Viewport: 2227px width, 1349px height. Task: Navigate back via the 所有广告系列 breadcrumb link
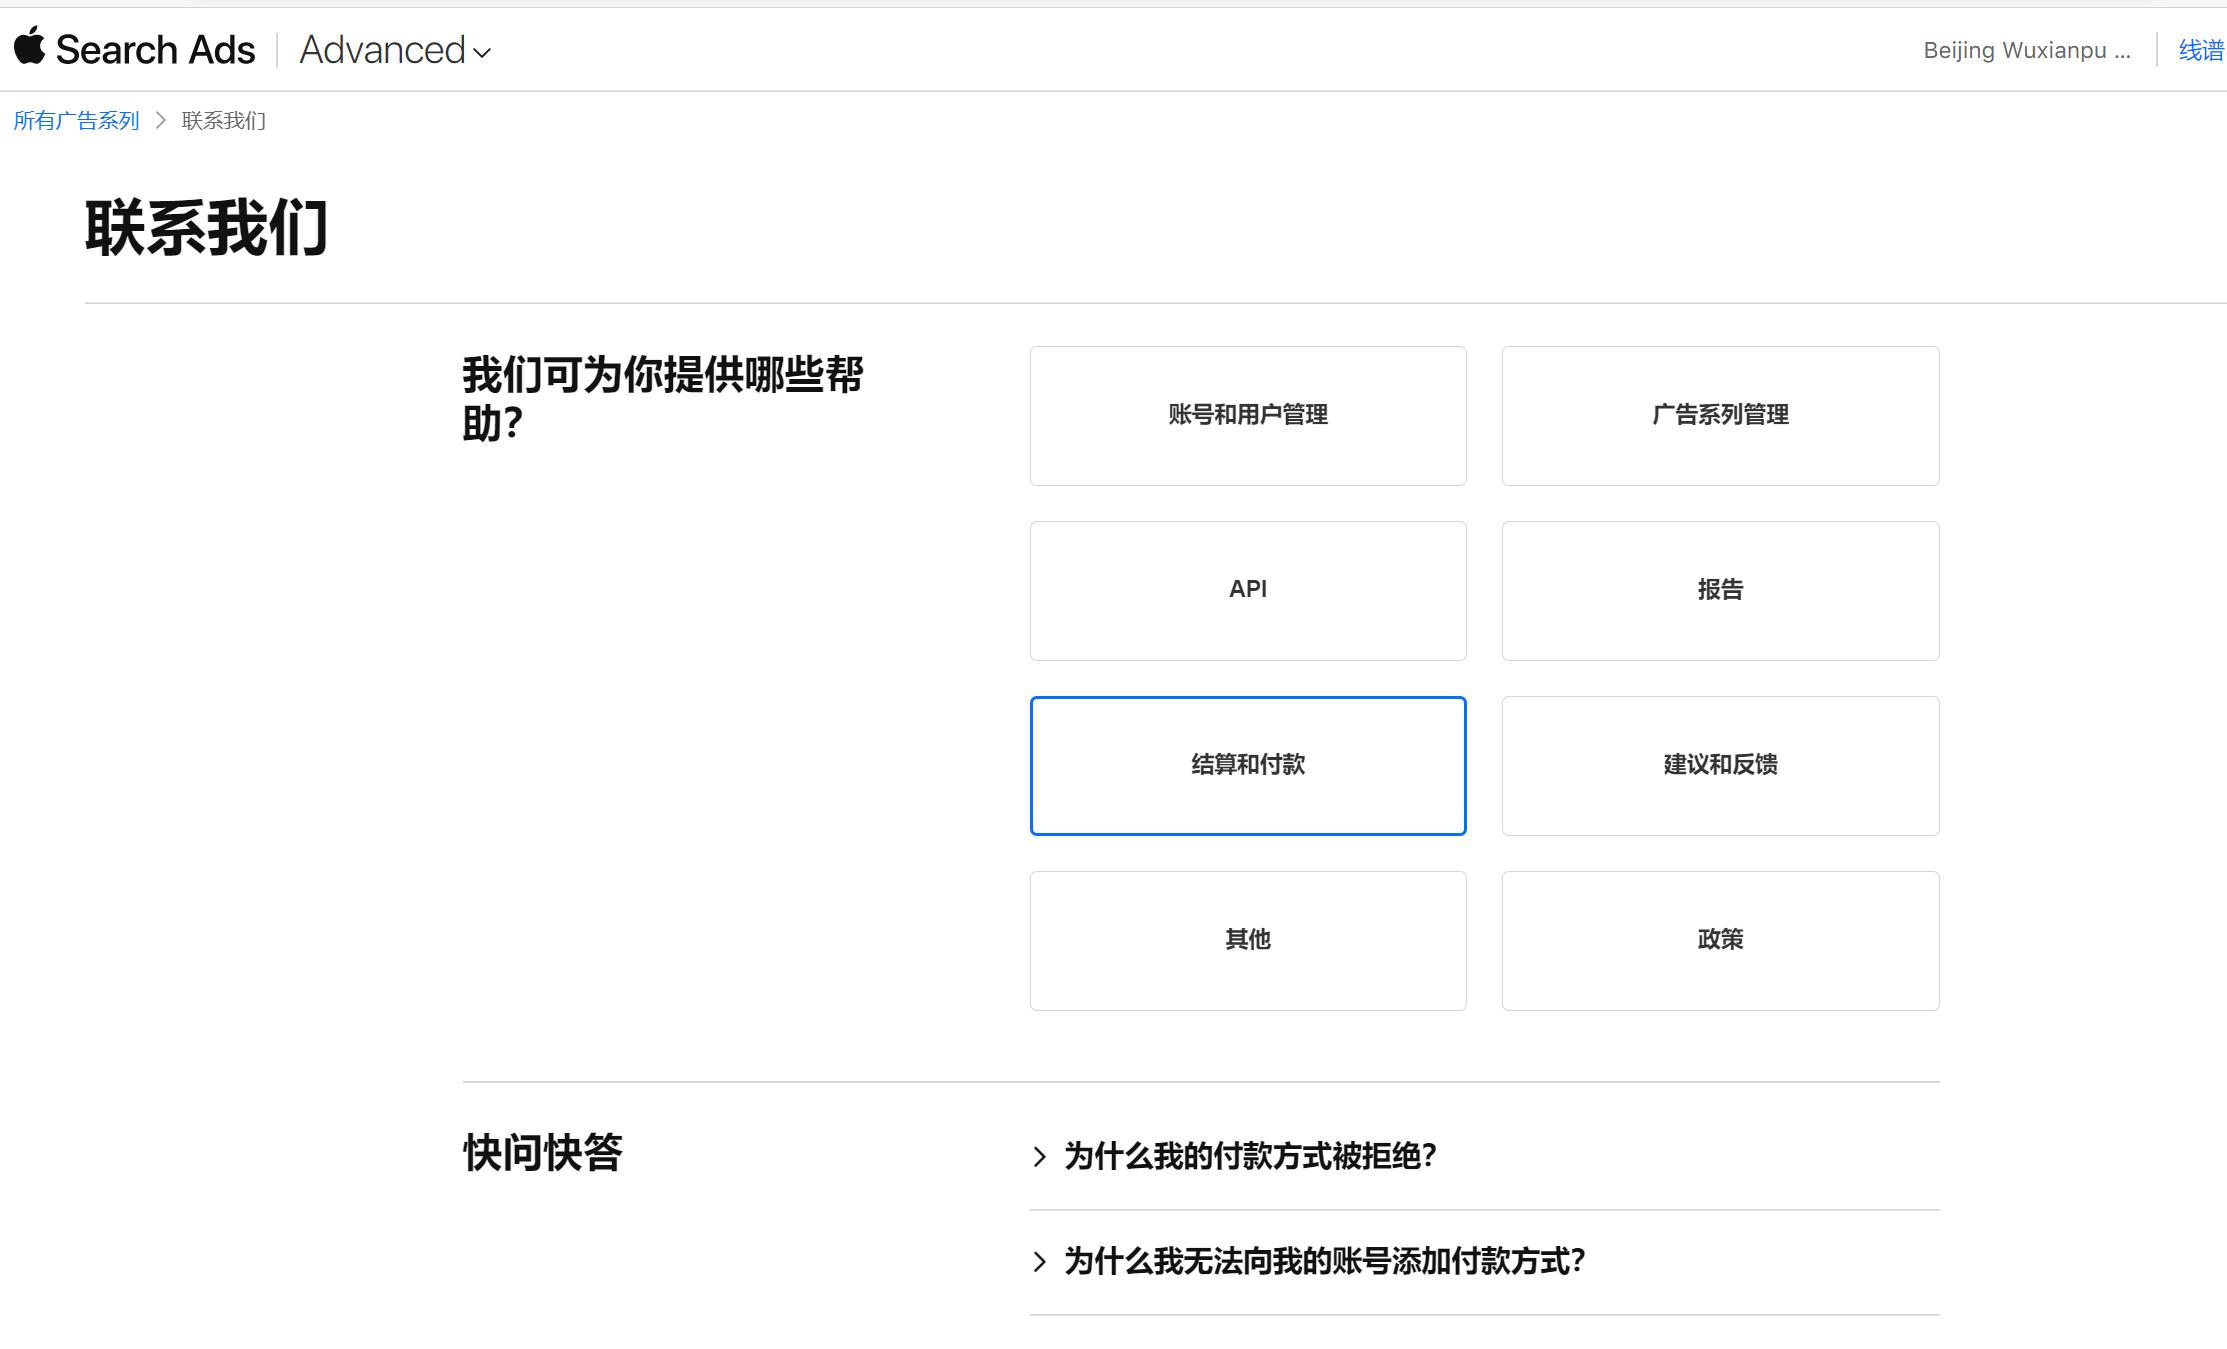75,120
